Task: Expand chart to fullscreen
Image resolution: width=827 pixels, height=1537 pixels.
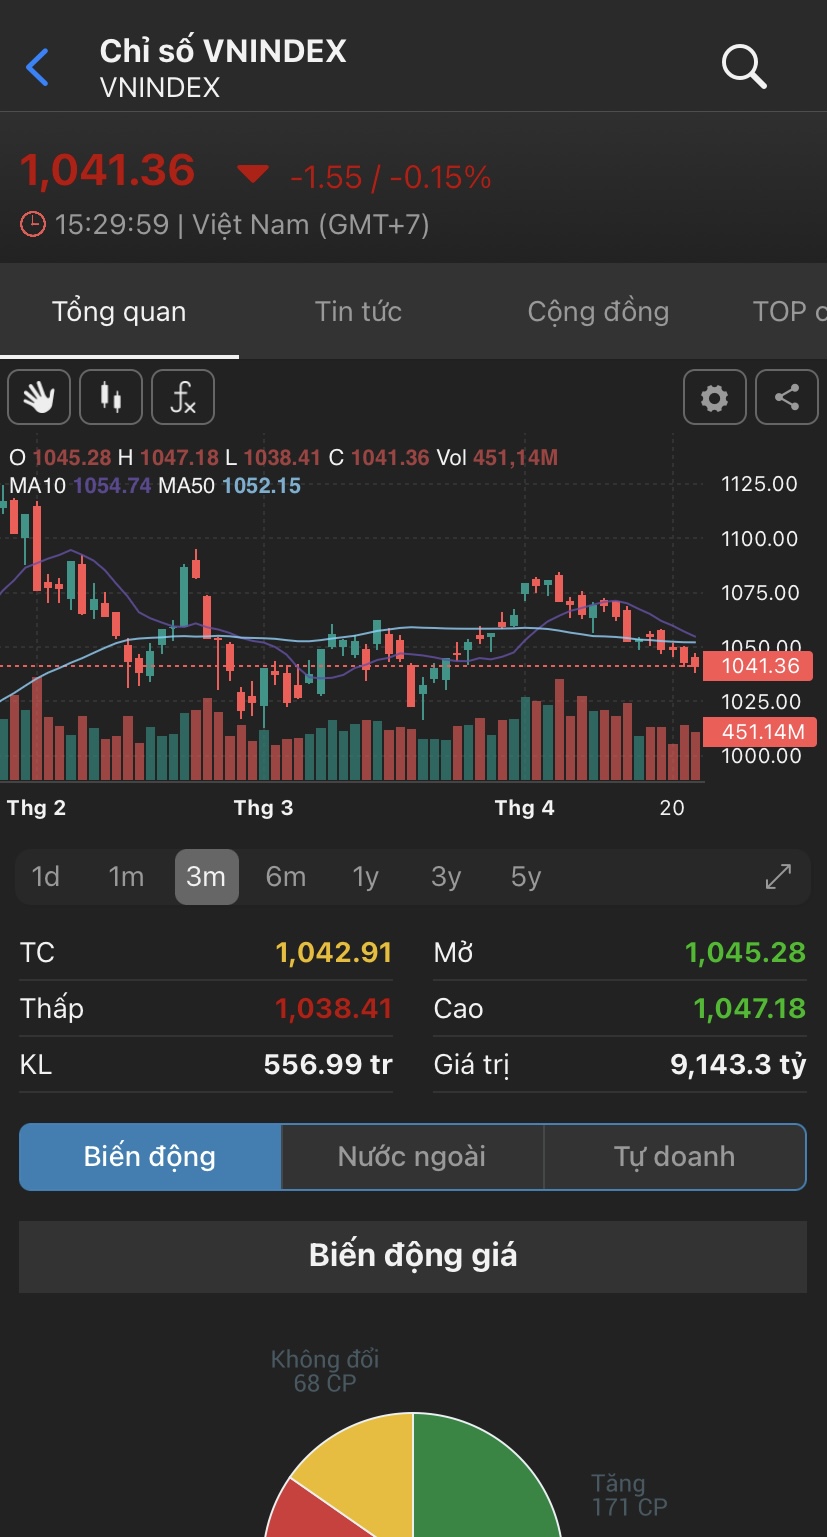Action: 778,877
